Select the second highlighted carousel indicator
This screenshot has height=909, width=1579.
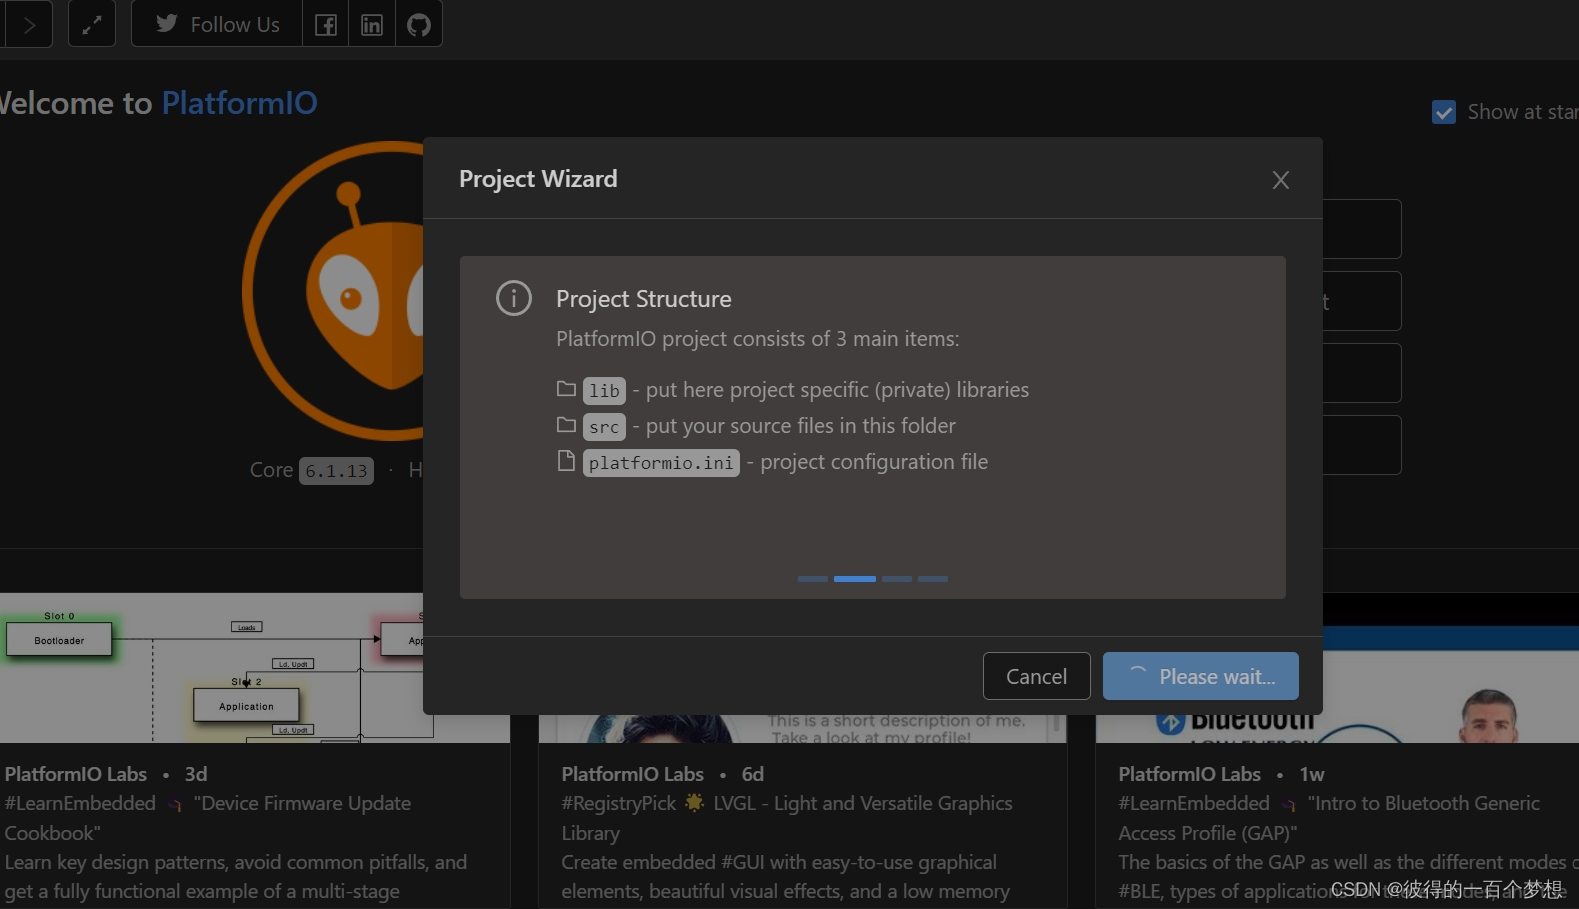855,578
